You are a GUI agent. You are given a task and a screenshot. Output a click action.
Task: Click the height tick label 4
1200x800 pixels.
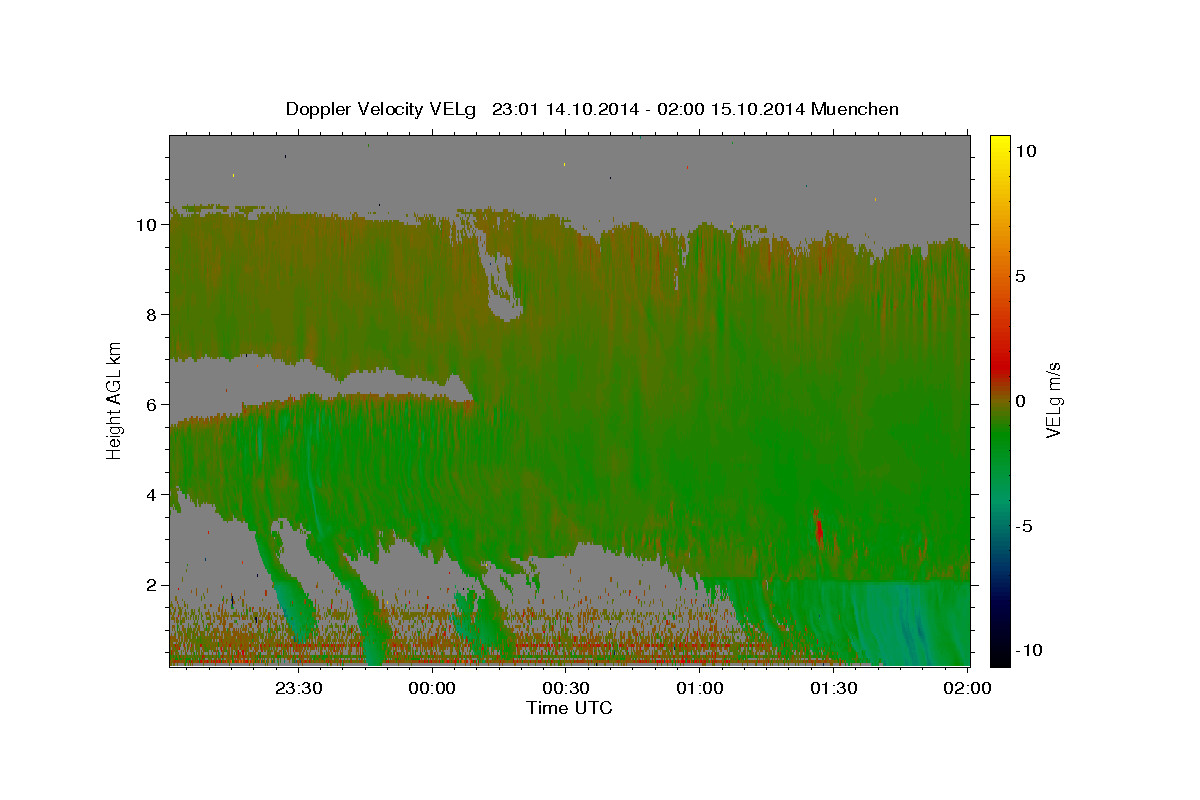click(x=154, y=495)
